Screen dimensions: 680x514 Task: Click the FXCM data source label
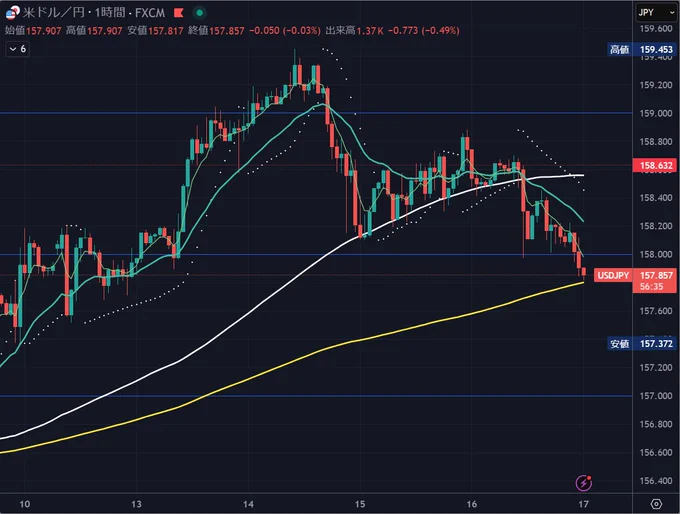pos(150,13)
